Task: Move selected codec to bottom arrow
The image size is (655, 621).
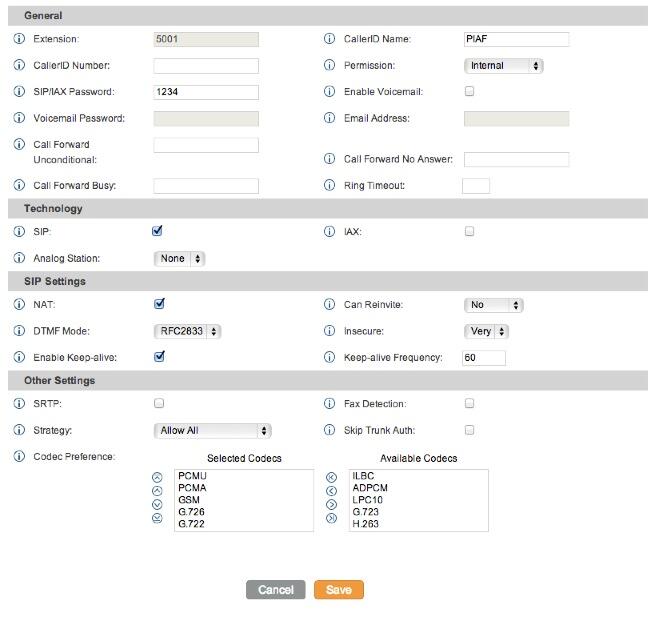Action: click(157, 518)
